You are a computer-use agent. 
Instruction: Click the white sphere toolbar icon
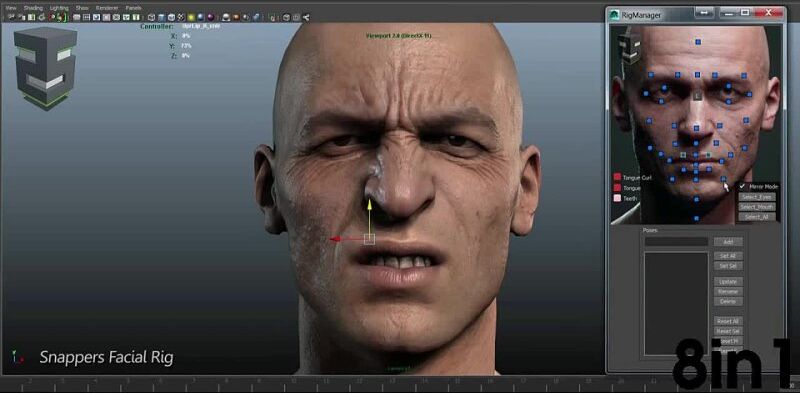(226, 17)
